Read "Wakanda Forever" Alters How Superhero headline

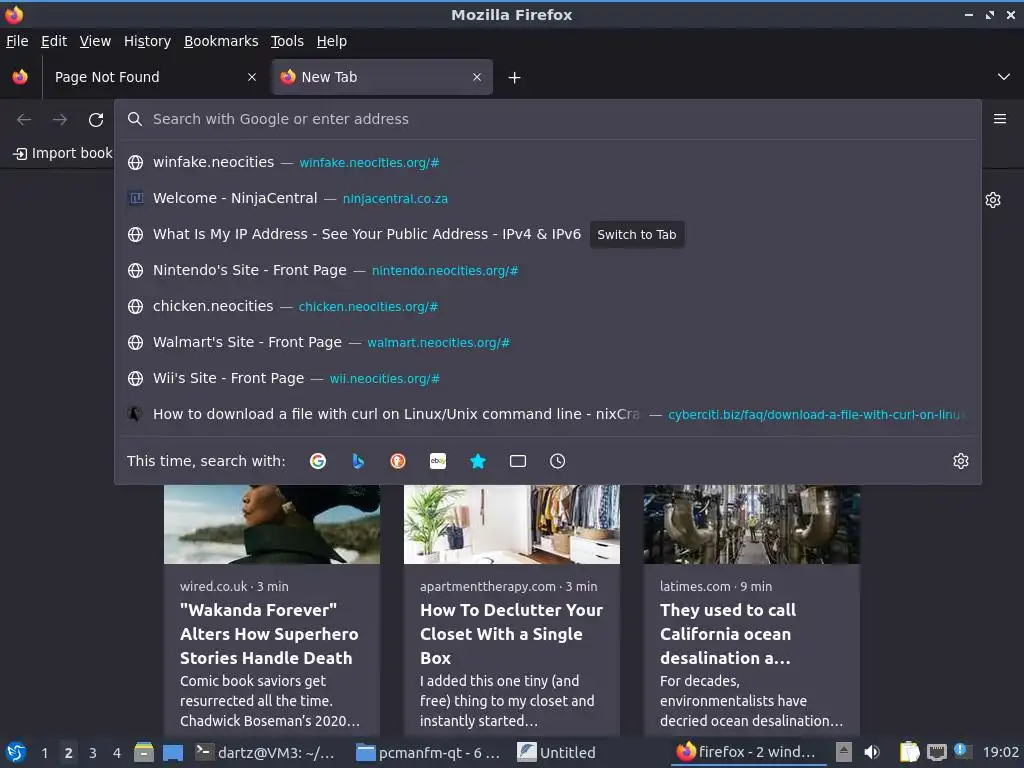tap(269, 634)
